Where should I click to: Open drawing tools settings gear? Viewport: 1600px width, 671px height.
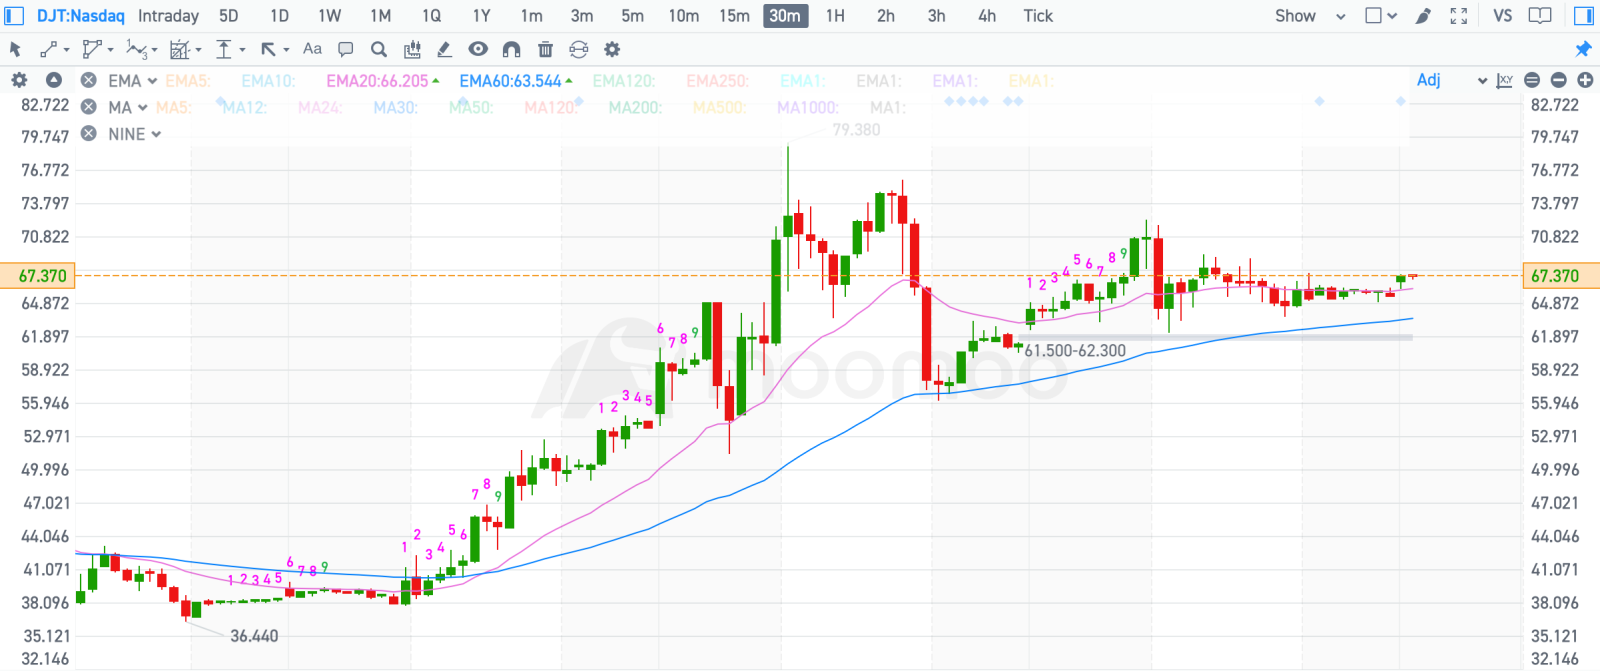click(612, 49)
